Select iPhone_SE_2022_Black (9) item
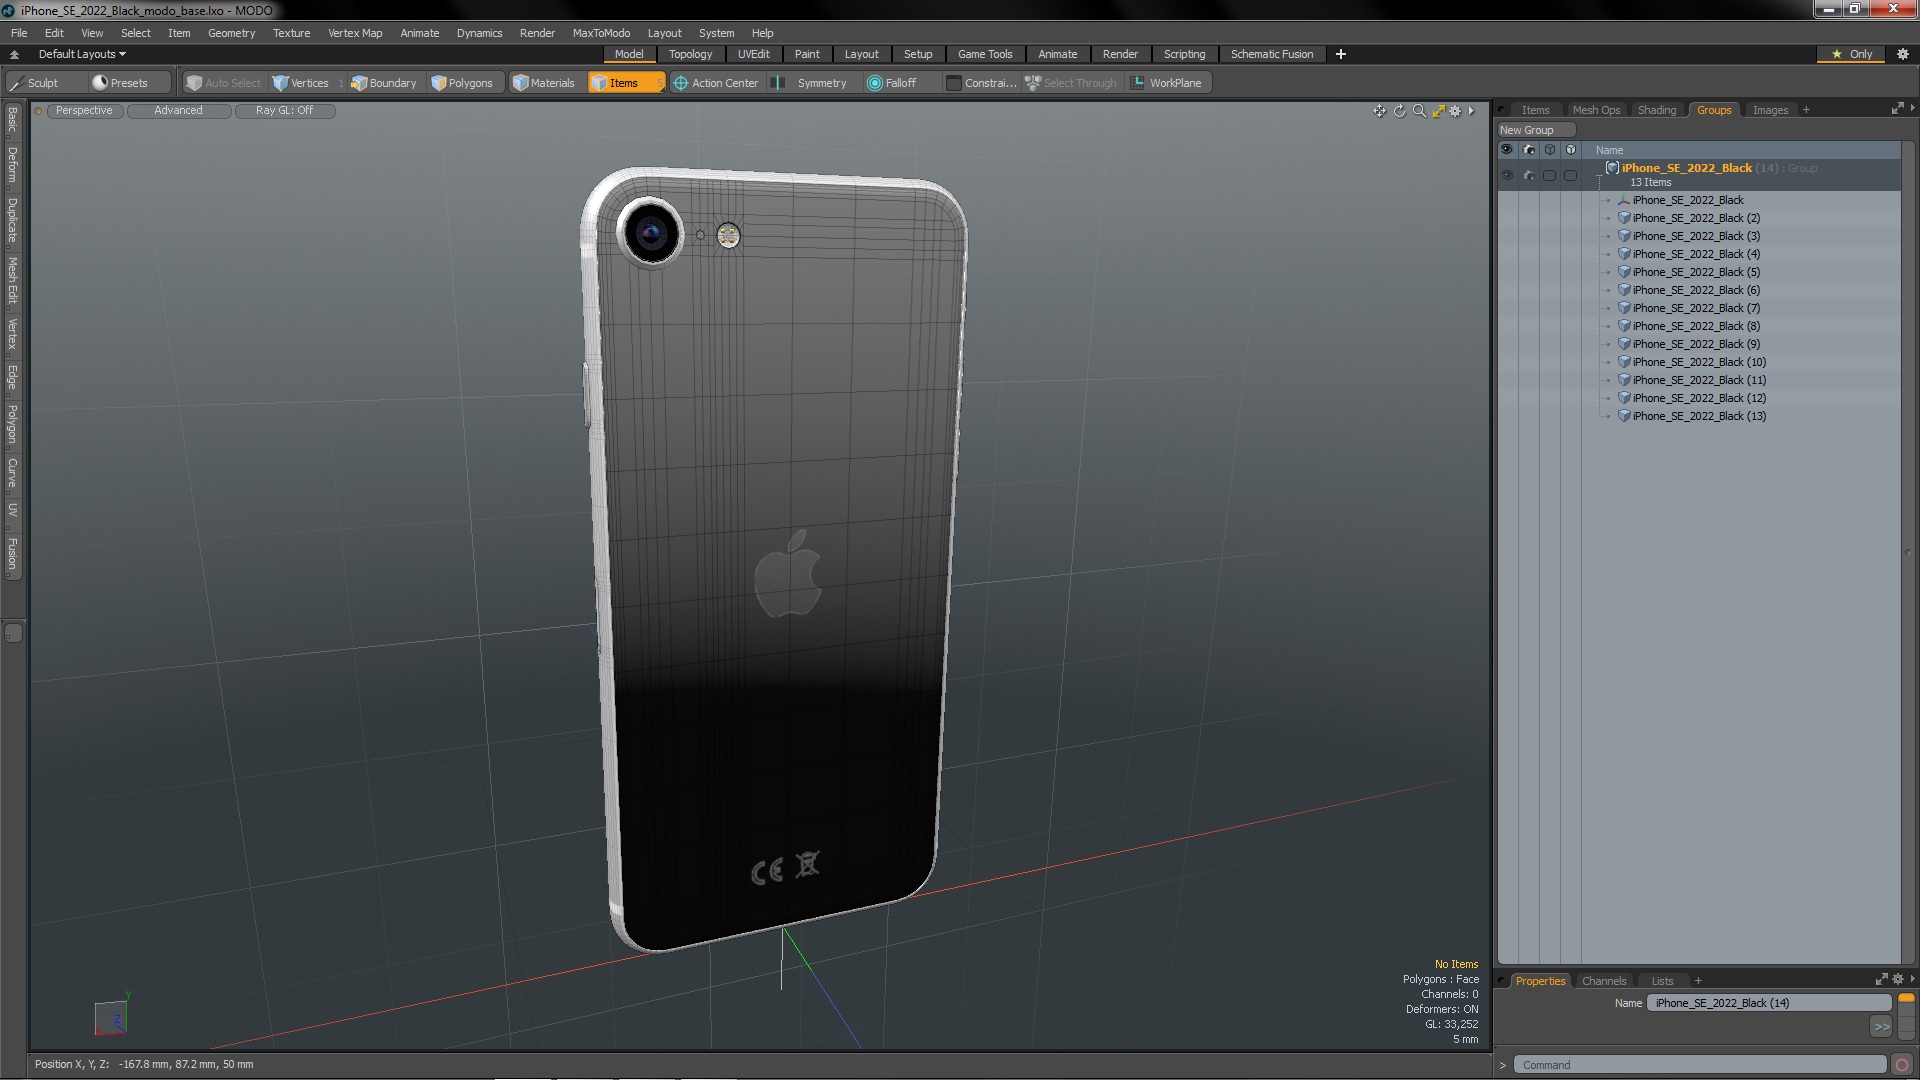Image resolution: width=1920 pixels, height=1080 pixels. (x=1696, y=344)
